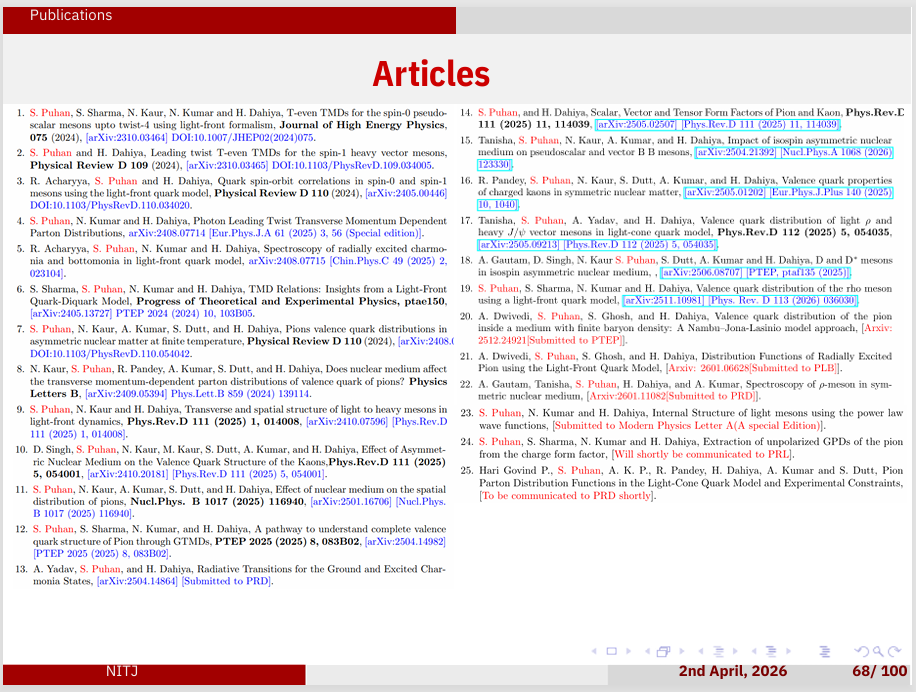Viewport: 916px width, 692px height.
Task: Click the whole presentation outline icon
Action: tap(825, 651)
